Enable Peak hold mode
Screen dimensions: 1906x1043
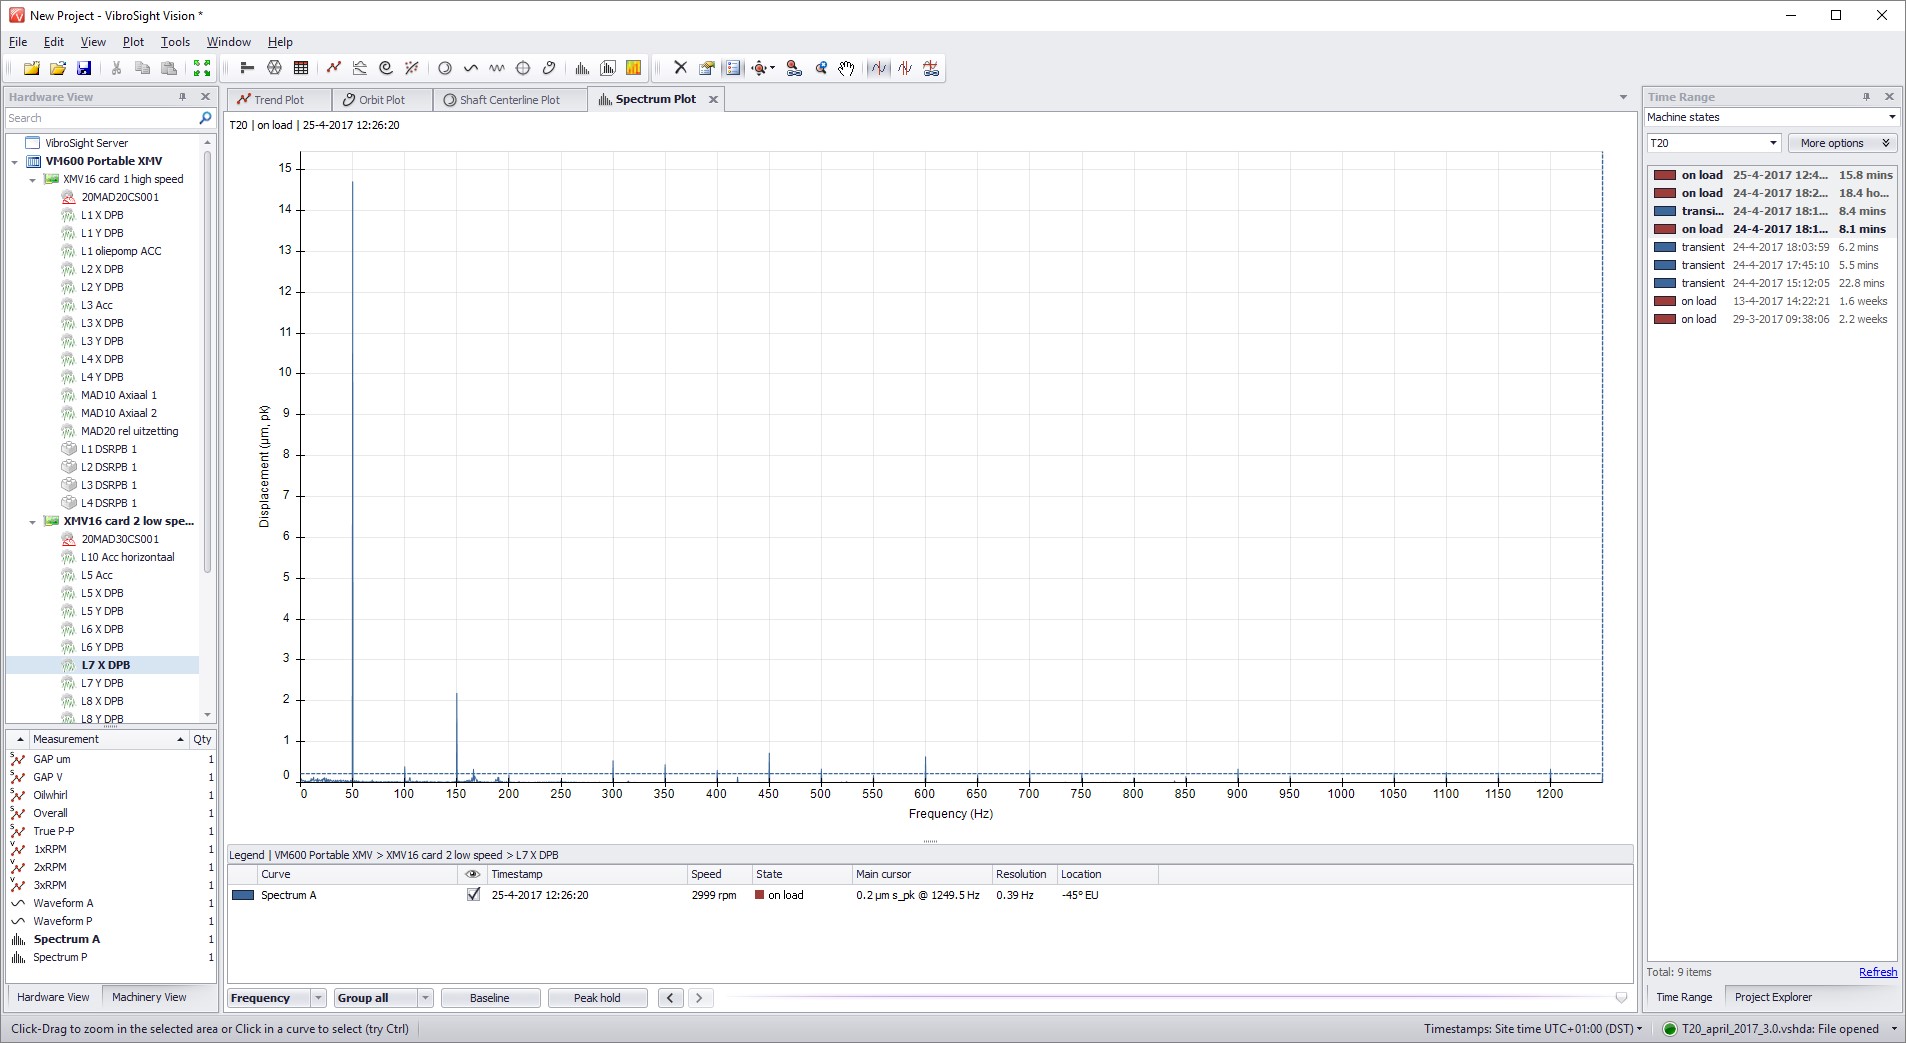(597, 997)
